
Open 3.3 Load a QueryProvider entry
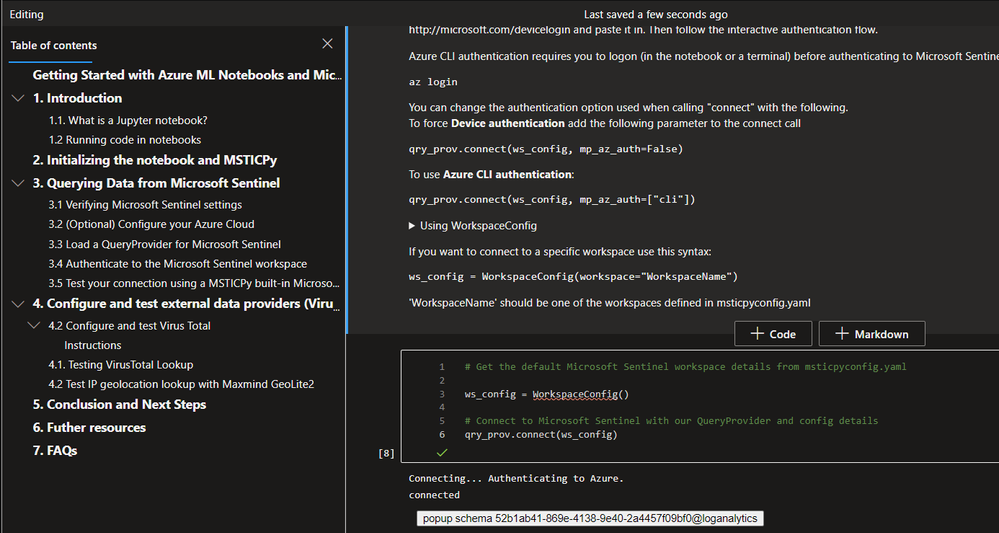click(x=165, y=244)
